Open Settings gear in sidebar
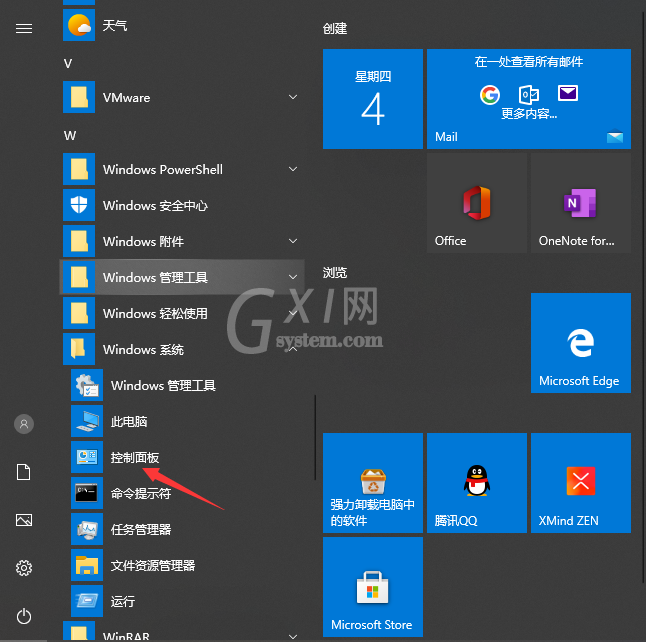This screenshot has height=642, width=646. [x=24, y=568]
